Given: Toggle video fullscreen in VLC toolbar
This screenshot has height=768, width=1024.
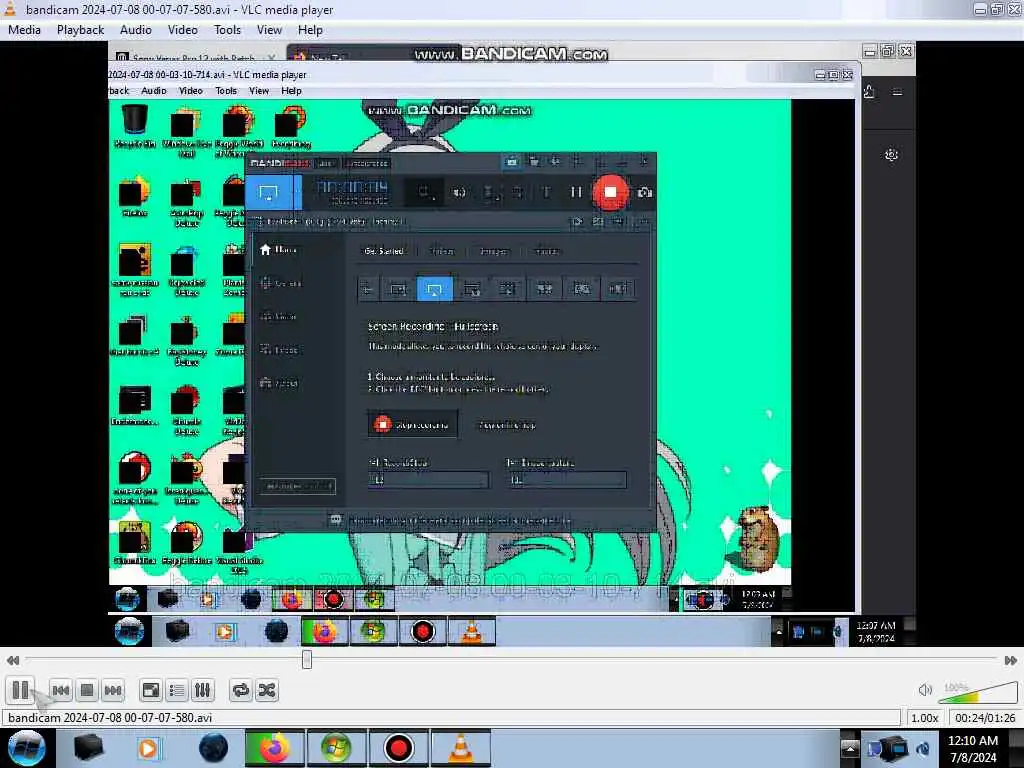Looking at the screenshot, I should coord(151,690).
